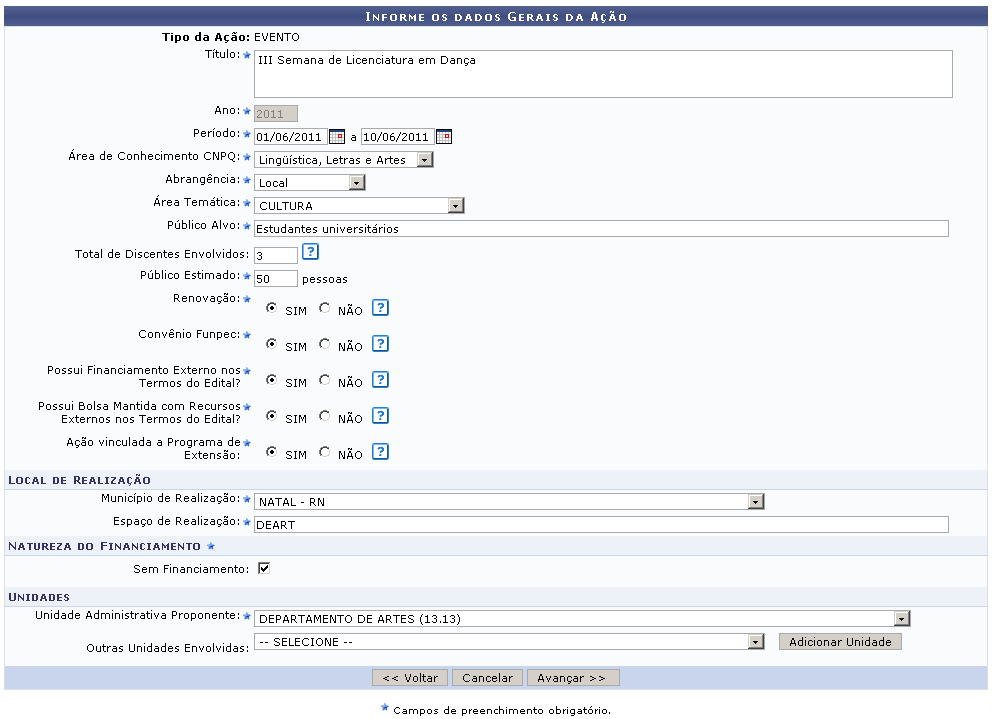The height and width of the screenshot is (719, 993).
Task: Open calendar picker for period end date
Action: coord(444,137)
